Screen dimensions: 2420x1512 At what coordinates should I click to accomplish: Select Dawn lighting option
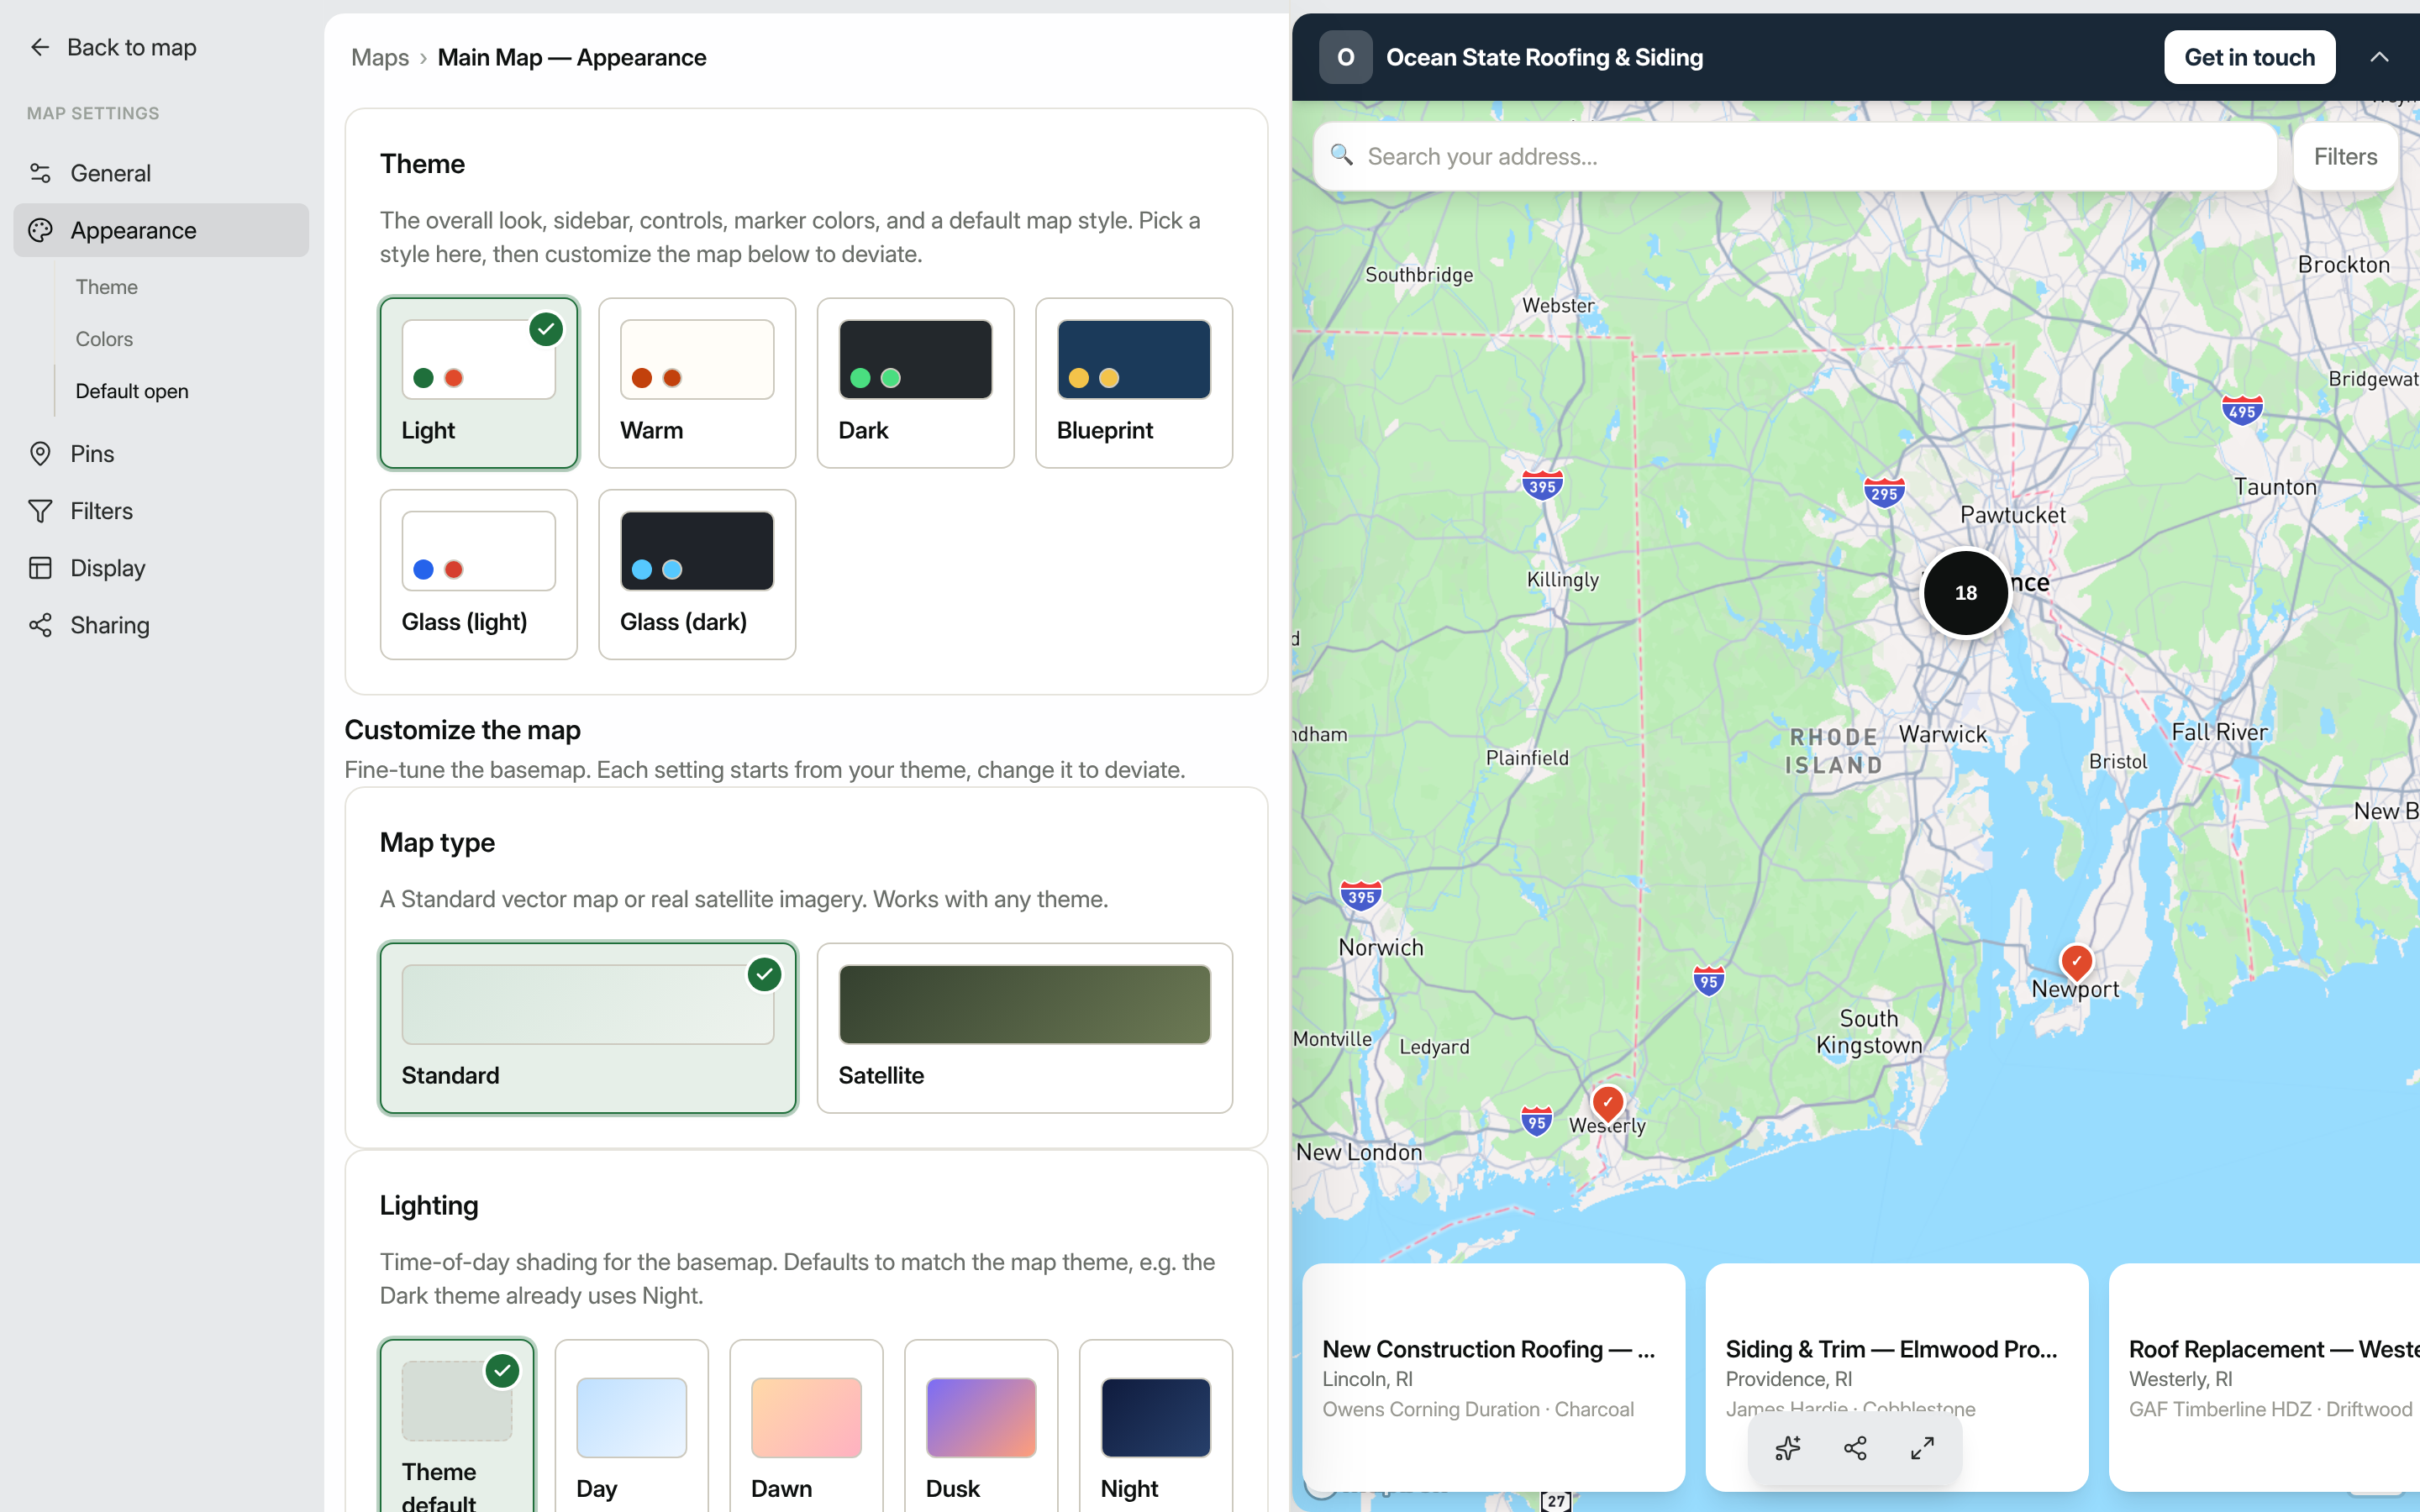point(806,1425)
